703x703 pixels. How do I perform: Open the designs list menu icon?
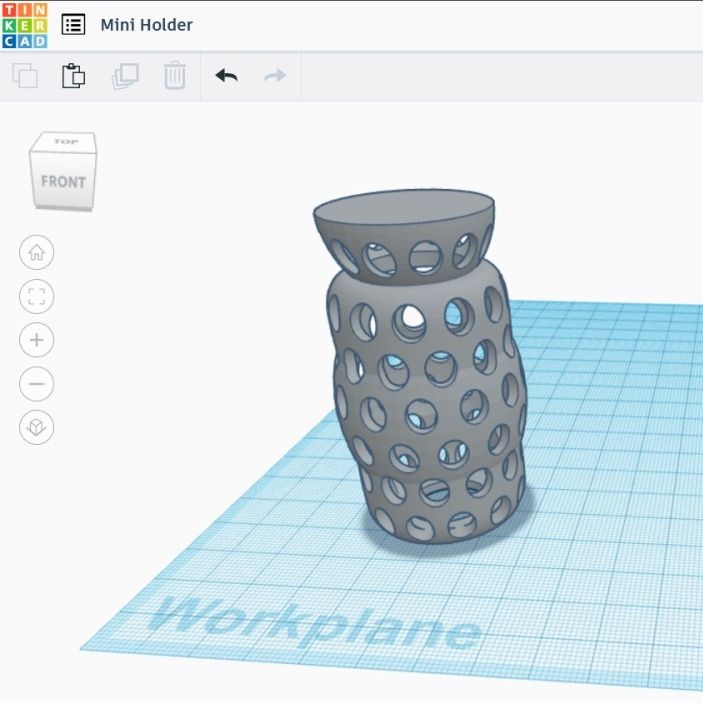[x=74, y=25]
